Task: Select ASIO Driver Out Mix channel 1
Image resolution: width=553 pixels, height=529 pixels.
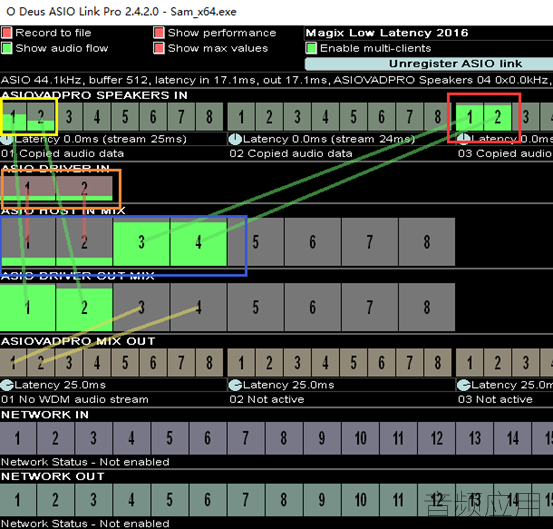Action: tap(28, 307)
